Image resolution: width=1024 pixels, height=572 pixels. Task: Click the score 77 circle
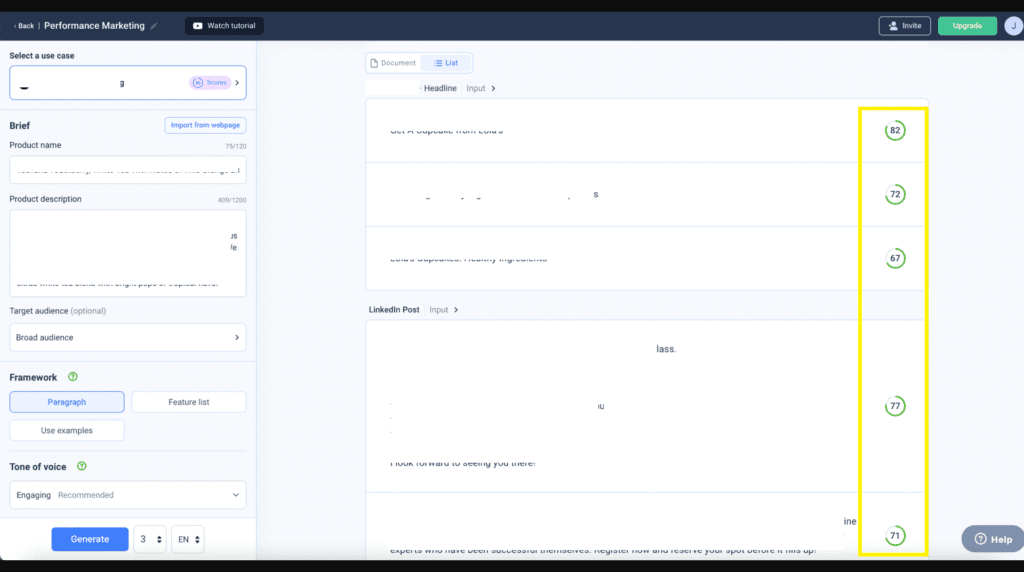[895, 406]
